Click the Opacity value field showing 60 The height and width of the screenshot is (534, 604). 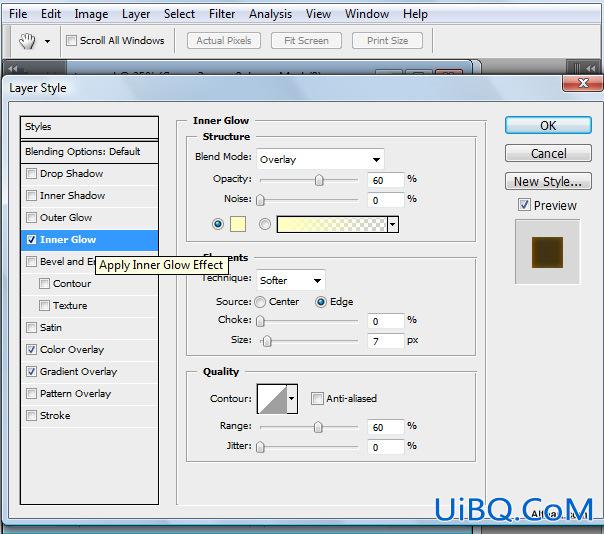[x=386, y=180]
